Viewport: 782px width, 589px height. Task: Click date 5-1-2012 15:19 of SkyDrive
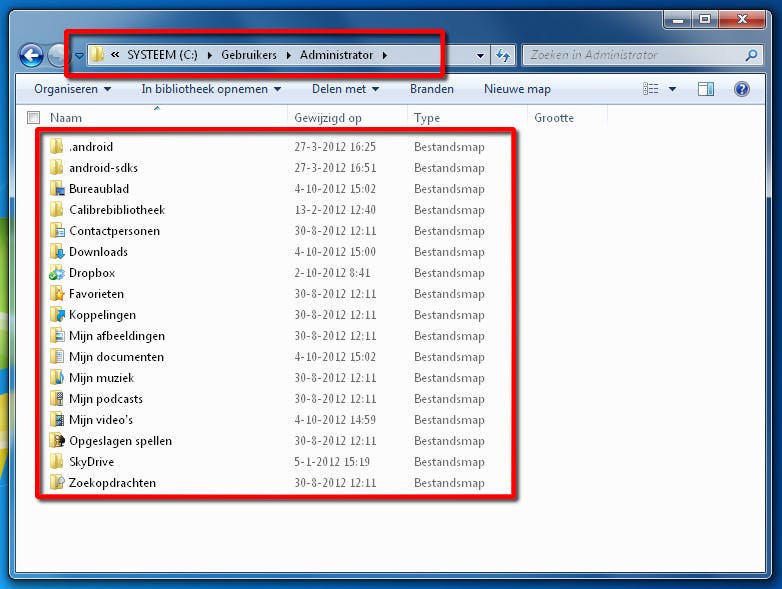[x=332, y=462]
